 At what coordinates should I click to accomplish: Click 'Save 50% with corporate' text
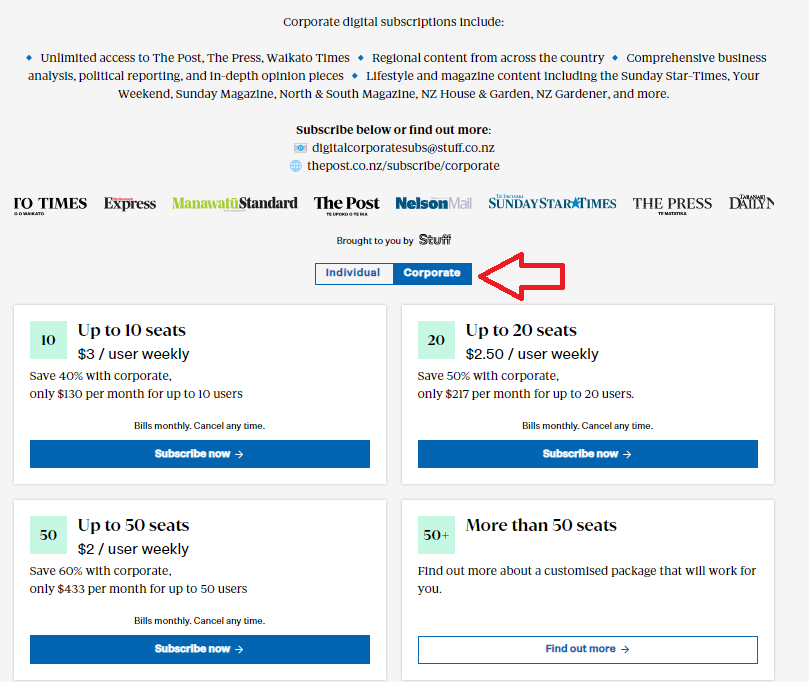click(488, 376)
